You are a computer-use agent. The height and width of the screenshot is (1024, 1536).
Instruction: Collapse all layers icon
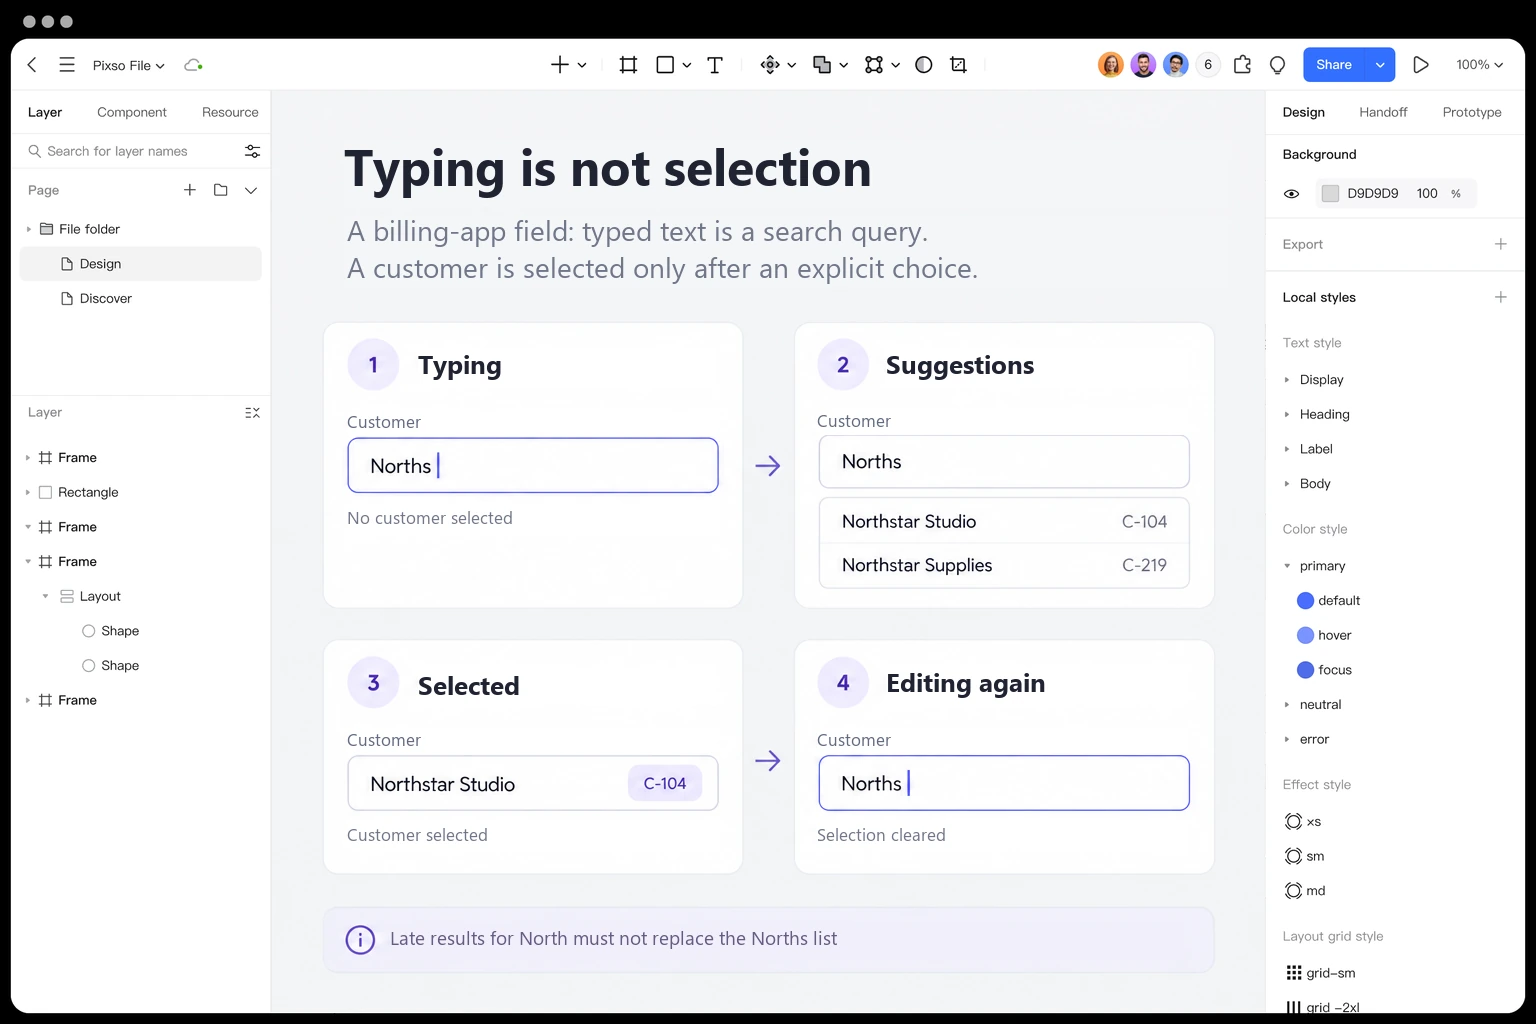252,413
